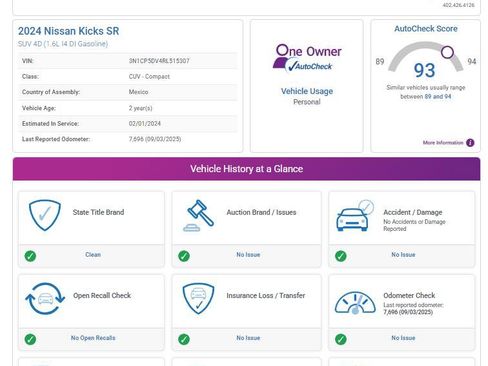This screenshot has height=366, width=488.
Task: Click No Issue under Accident / Damage
Action: [x=403, y=255]
